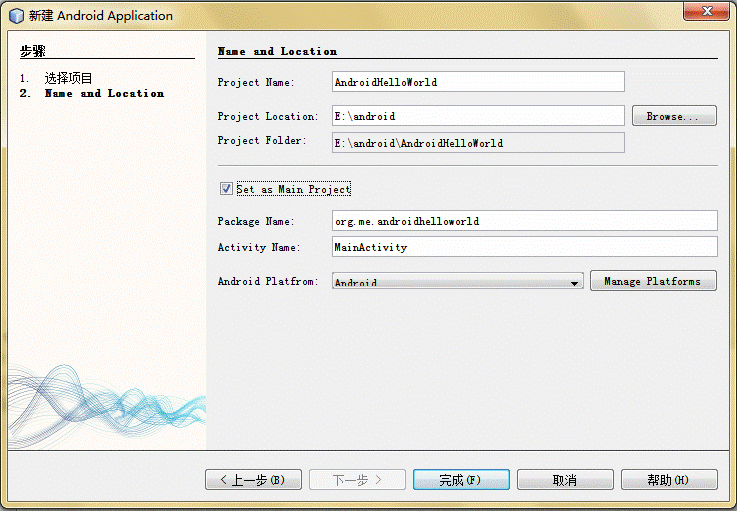Click the greyed-out 下一步 button
This screenshot has height=511, width=737.
357,480
